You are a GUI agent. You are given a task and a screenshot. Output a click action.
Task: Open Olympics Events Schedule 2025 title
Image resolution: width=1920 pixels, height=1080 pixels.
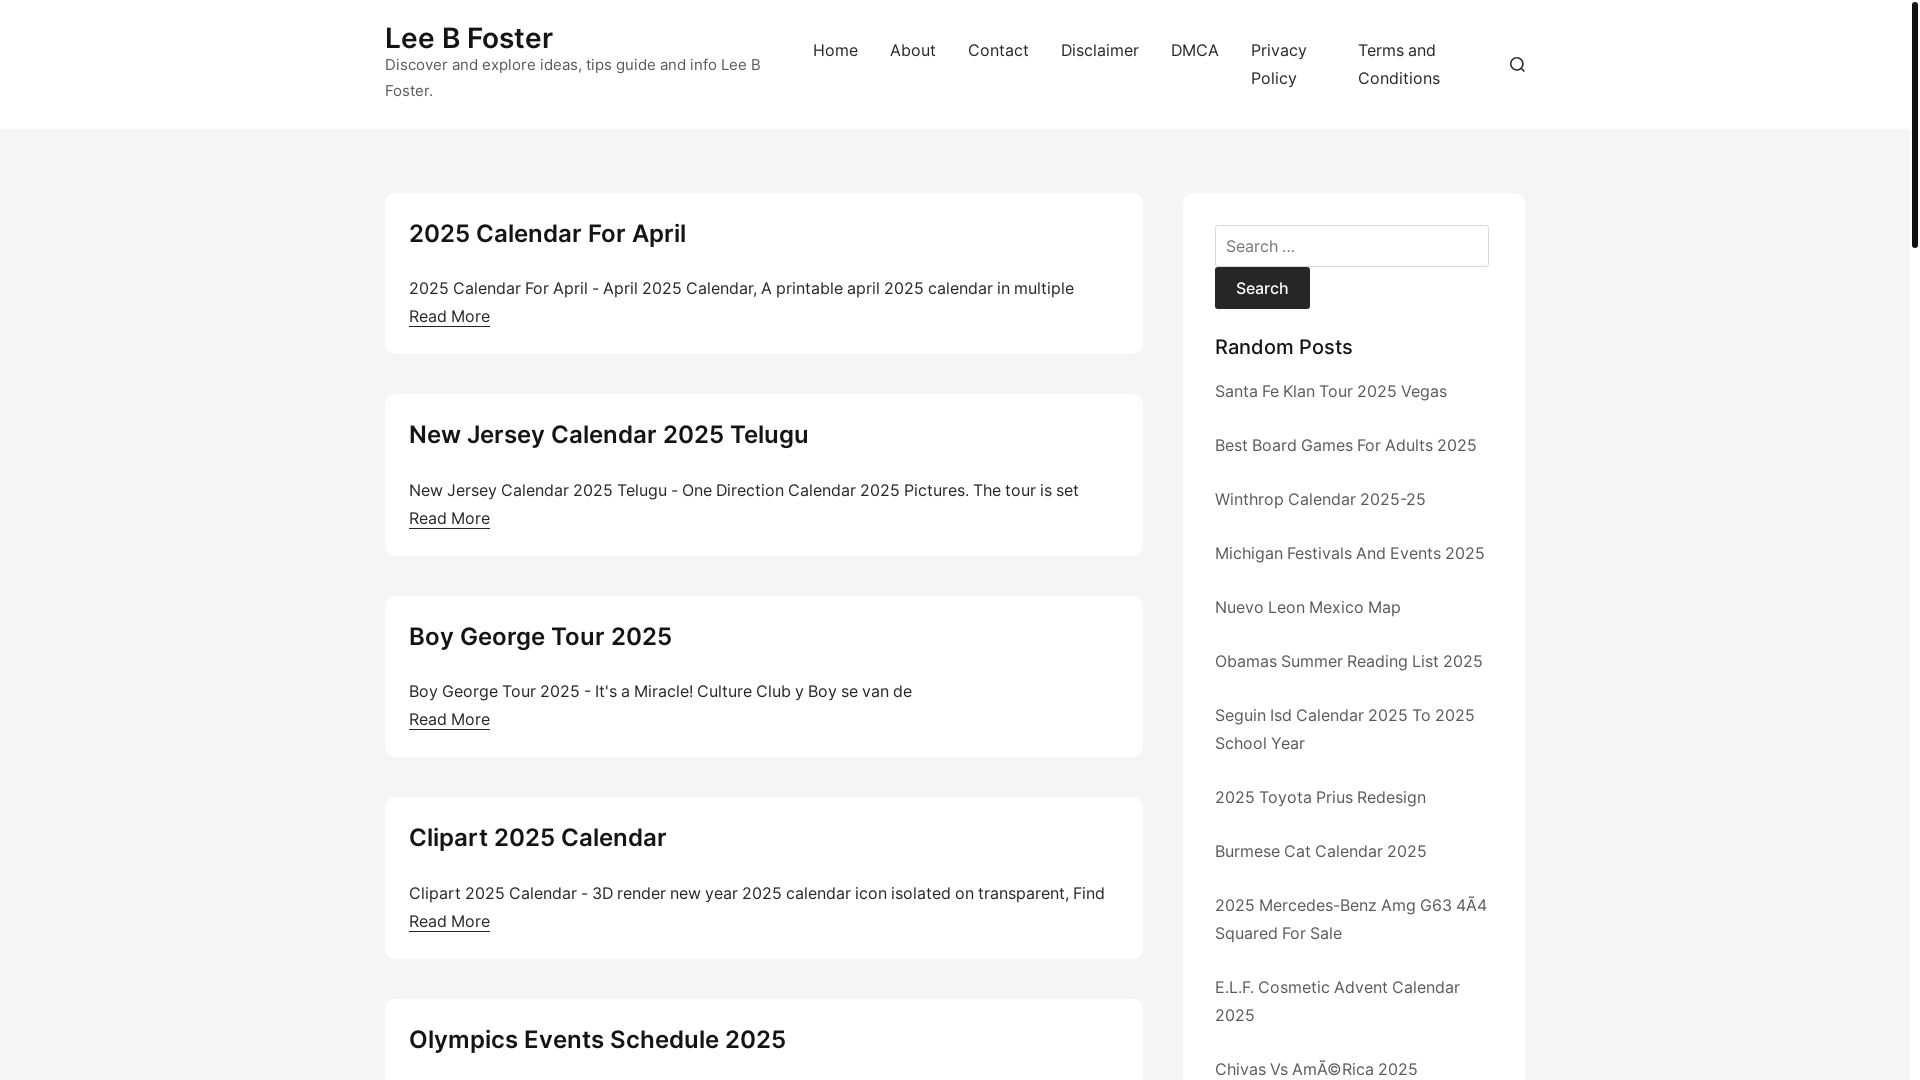point(597,1039)
